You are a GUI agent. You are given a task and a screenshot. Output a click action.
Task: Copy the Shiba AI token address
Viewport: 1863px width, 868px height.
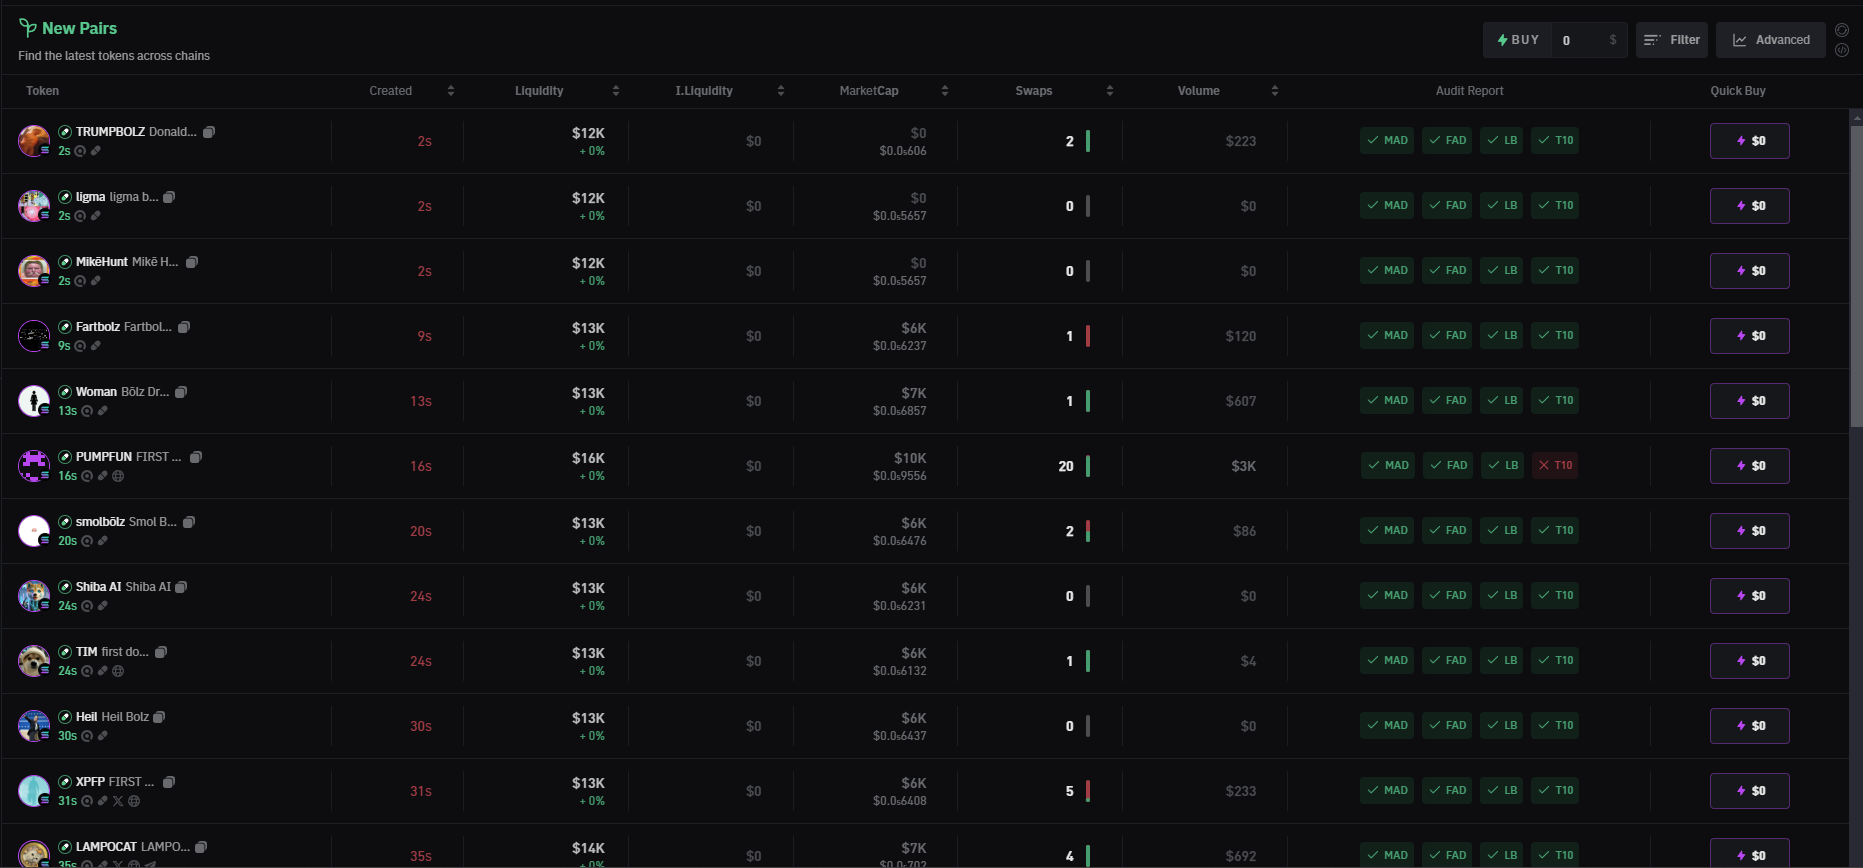(x=181, y=587)
